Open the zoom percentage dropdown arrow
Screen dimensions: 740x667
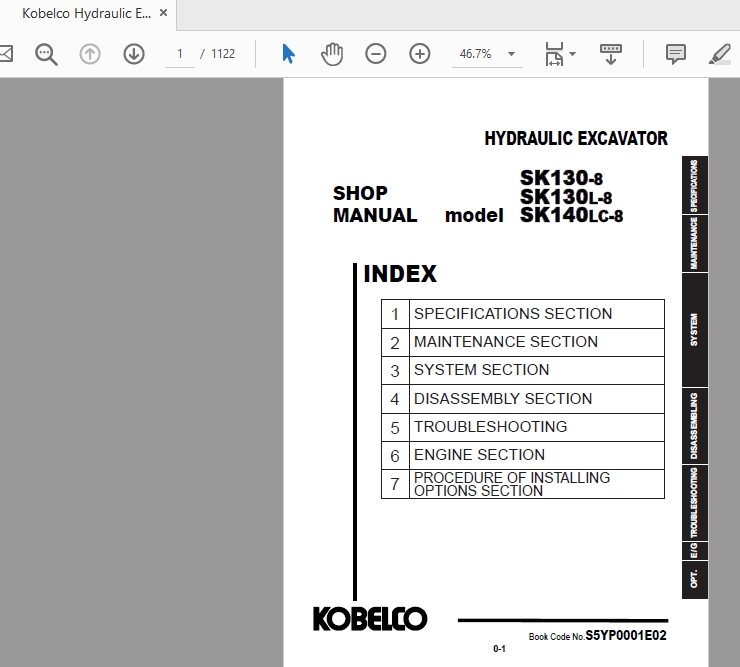pos(512,54)
